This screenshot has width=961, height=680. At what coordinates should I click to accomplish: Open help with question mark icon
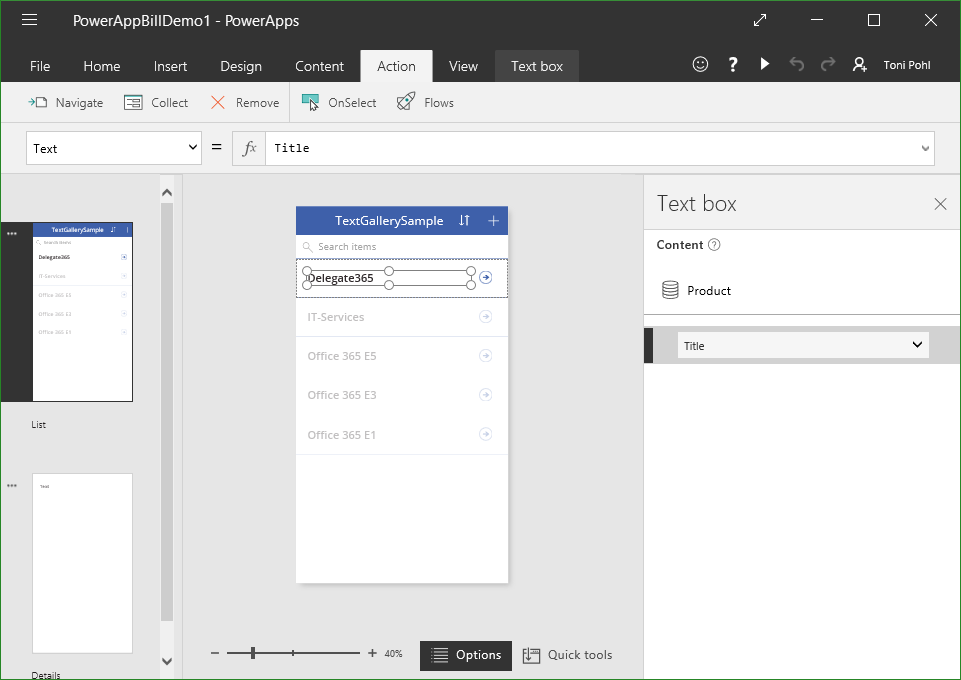click(x=733, y=64)
